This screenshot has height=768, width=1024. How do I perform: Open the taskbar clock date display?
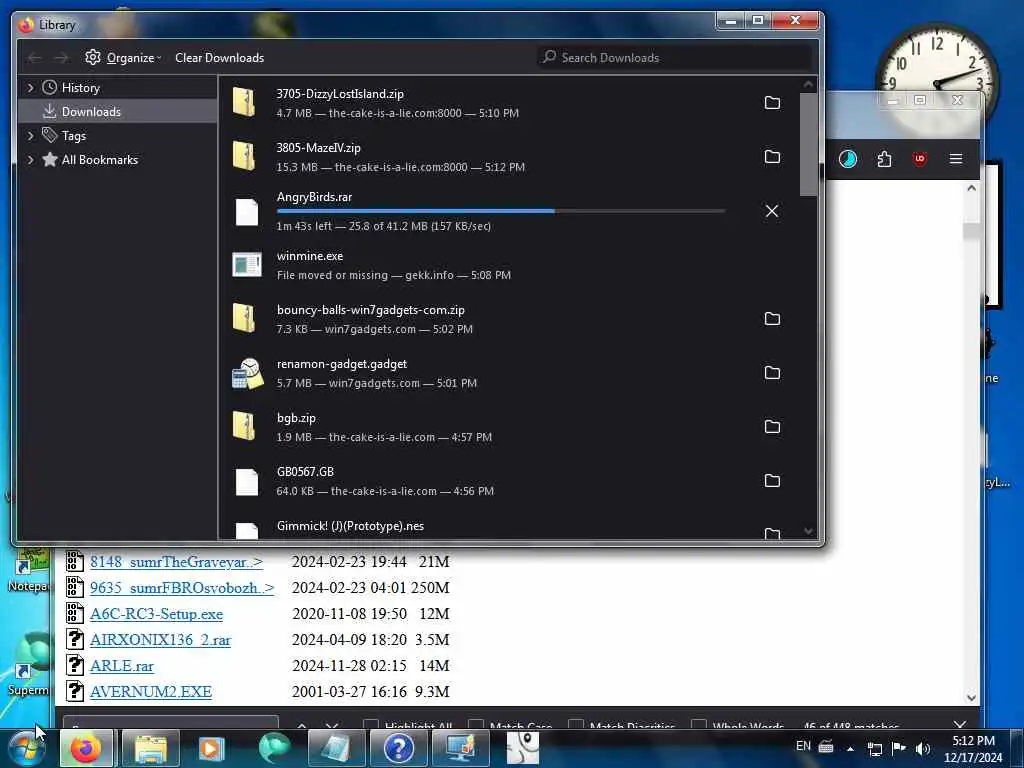tap(973, 749)
